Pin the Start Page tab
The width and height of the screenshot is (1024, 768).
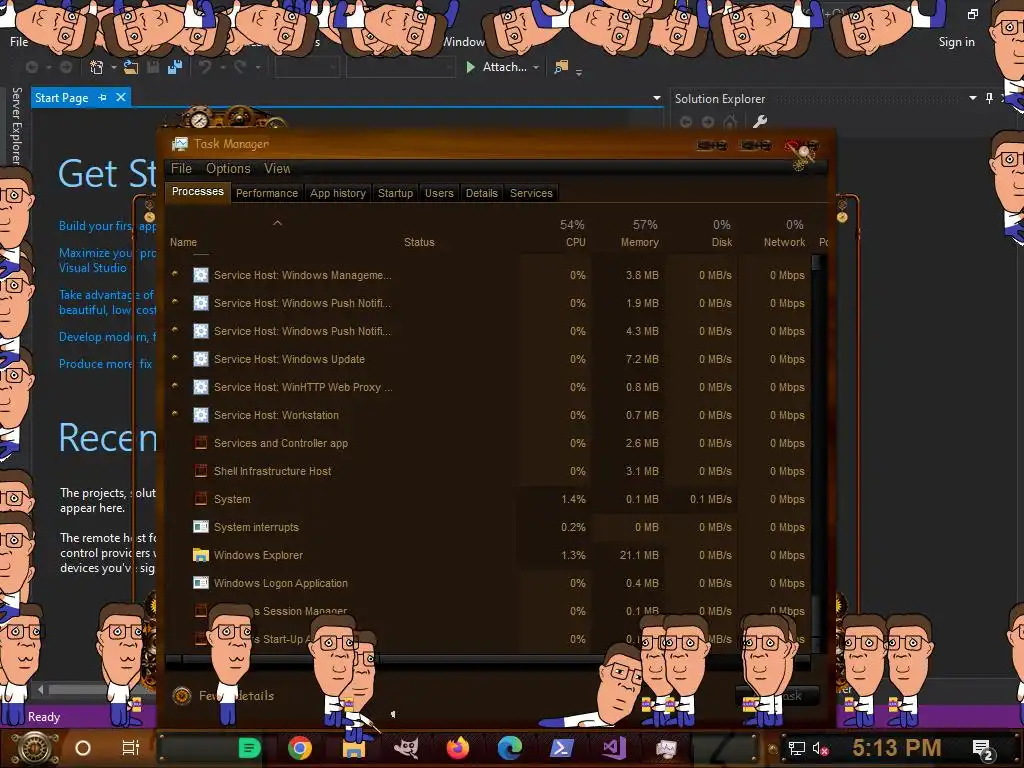point(103,97)
